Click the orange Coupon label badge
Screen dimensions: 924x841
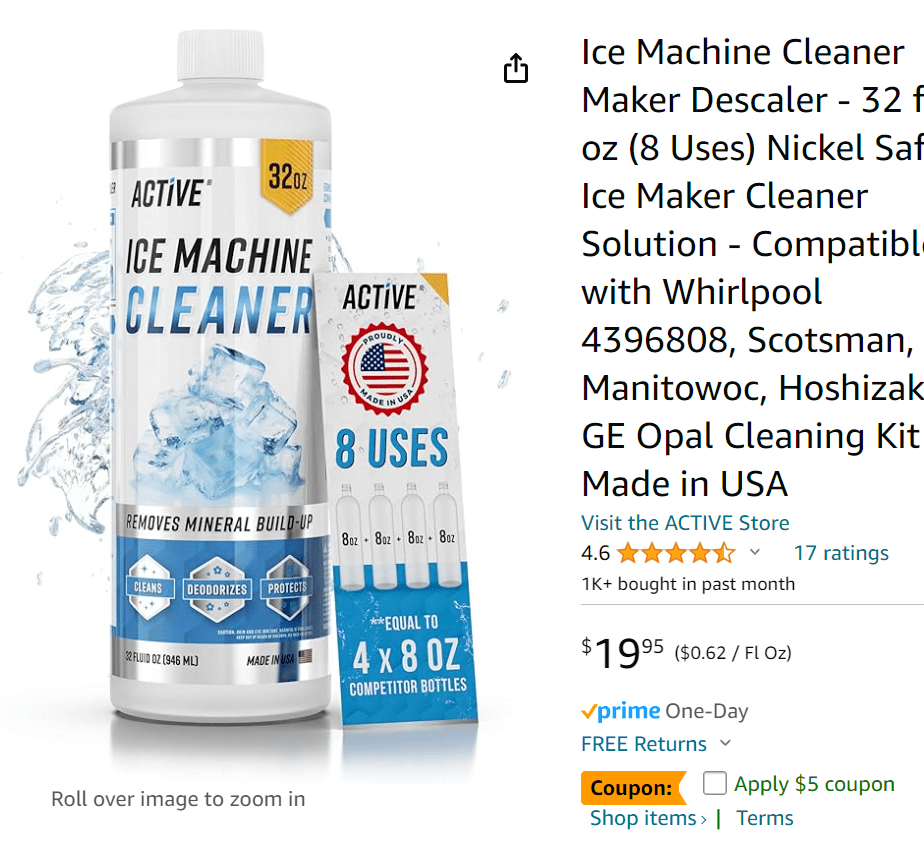point(631,788)
